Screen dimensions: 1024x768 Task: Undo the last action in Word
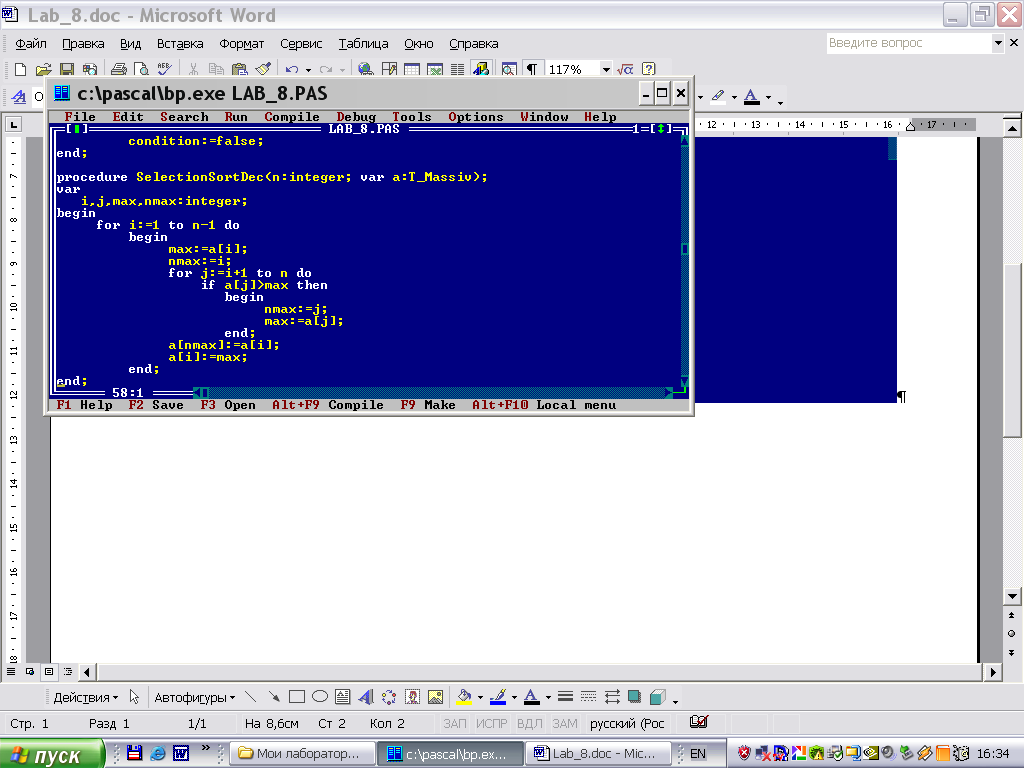(292, 69)
